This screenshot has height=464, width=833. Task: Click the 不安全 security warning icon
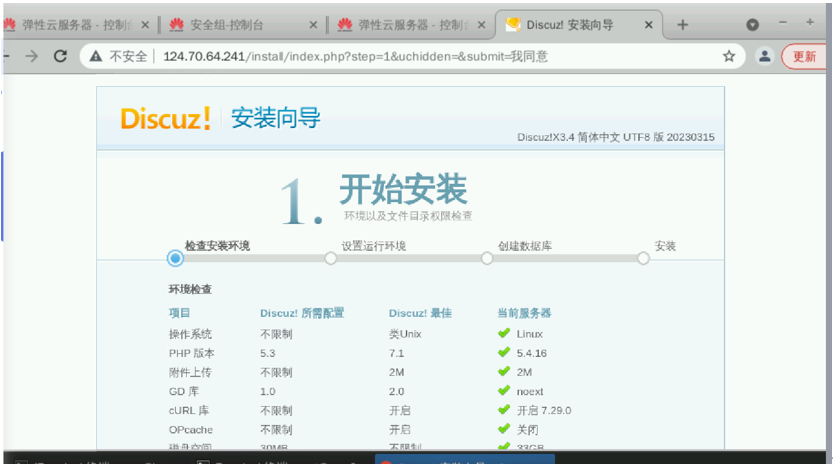(x=95, y=57)
